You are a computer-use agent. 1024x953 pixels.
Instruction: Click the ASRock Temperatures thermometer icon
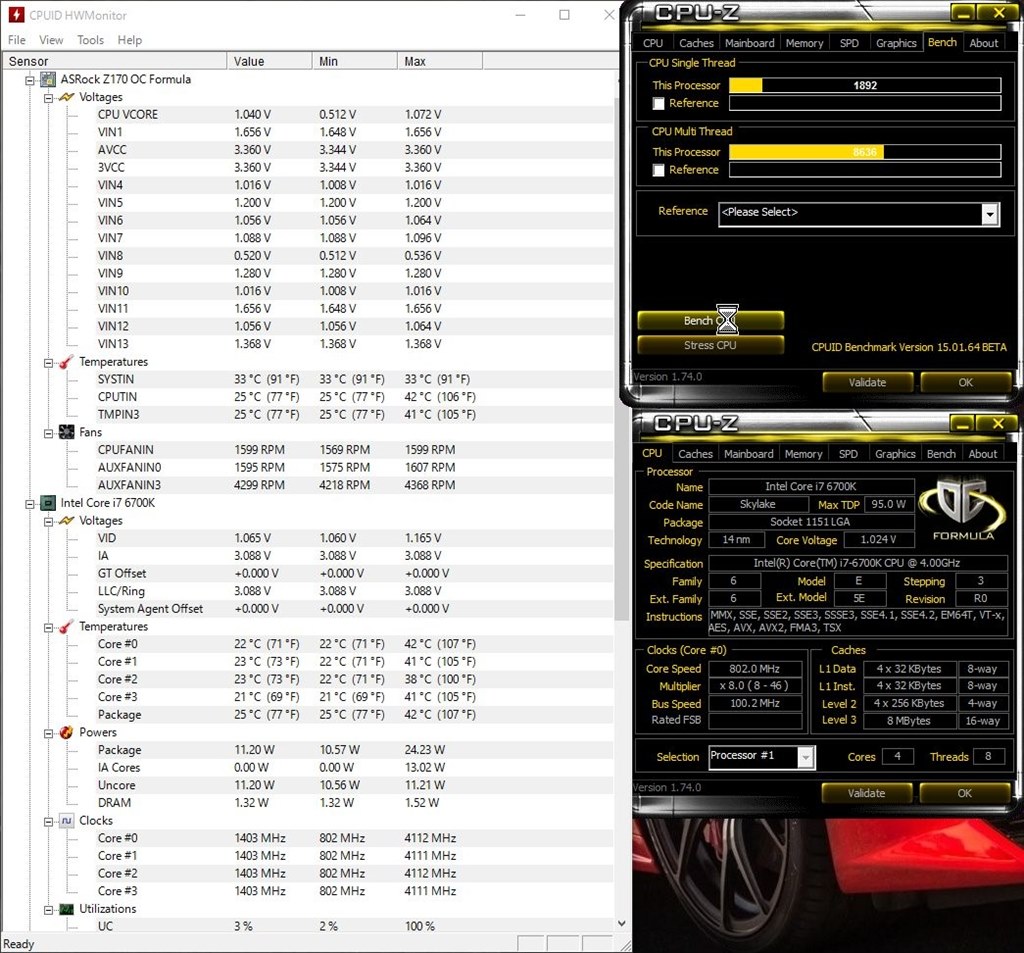tap(66, 362)
